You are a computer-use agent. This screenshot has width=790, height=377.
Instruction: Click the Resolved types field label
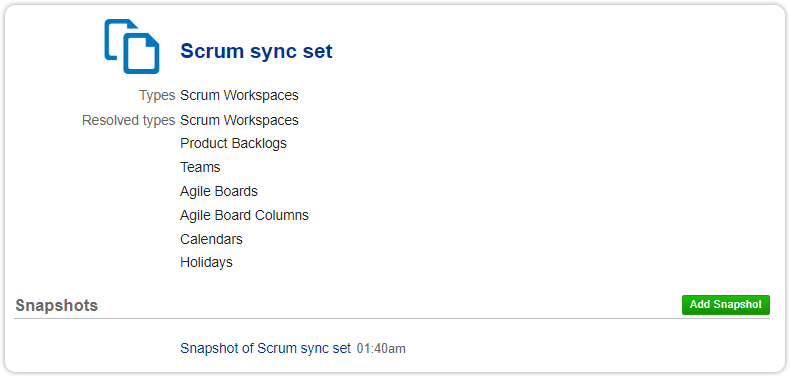tap(128, 121)
